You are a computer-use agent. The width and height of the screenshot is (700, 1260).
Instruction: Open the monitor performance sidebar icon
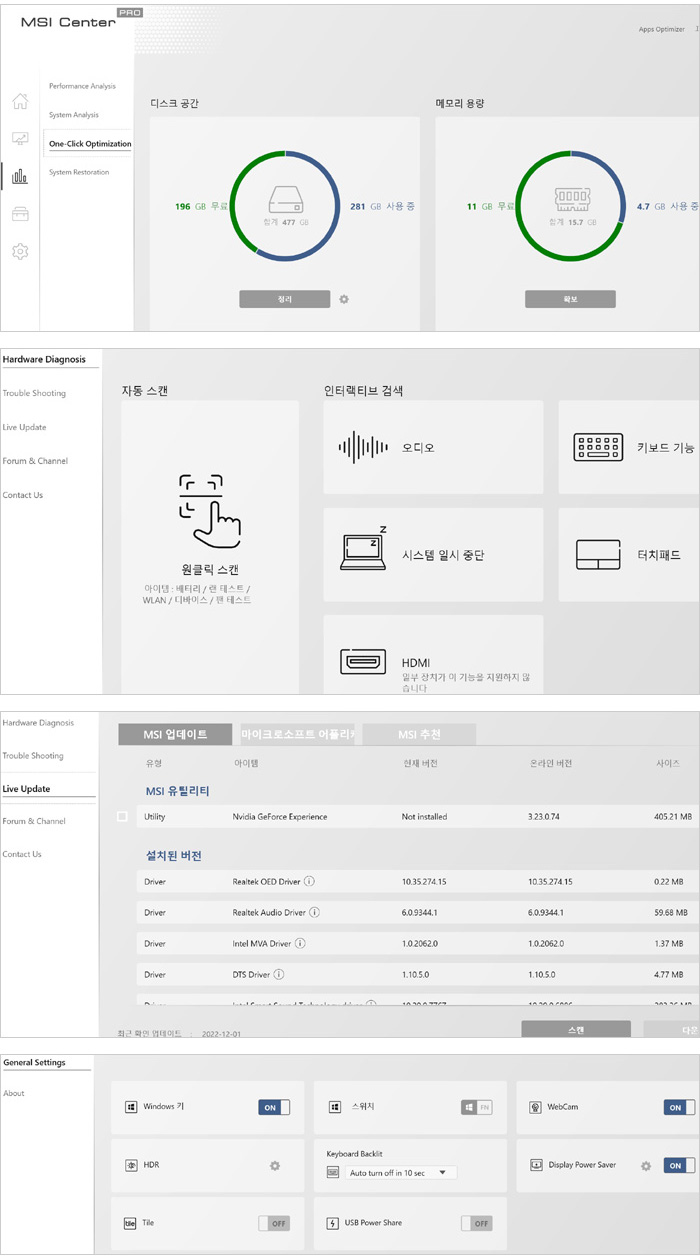click(x=20, y=139)
